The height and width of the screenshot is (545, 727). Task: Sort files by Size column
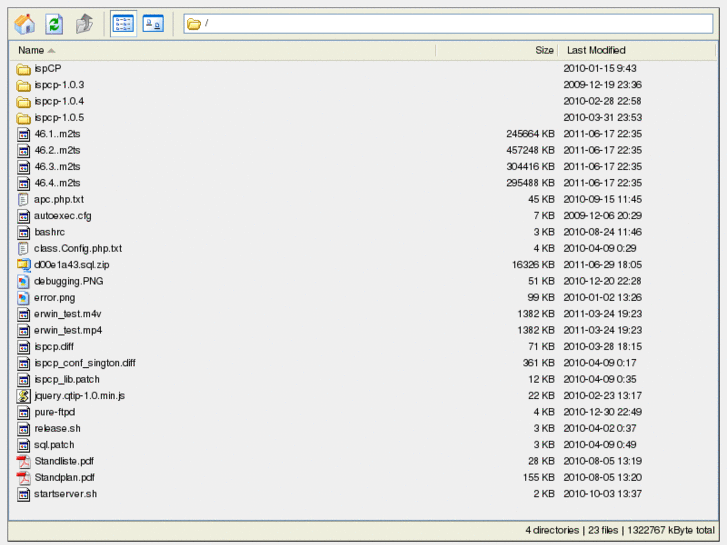[544, 50]
